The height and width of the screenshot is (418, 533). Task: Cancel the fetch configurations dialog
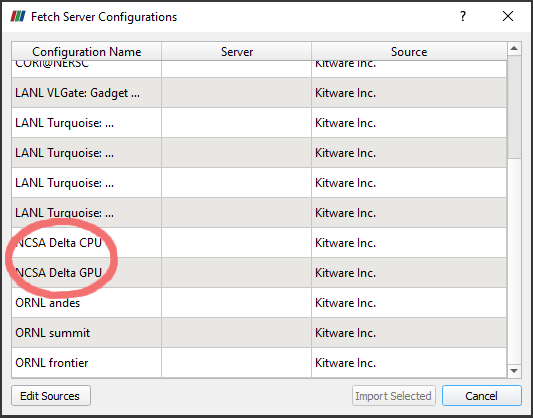point(482,396)
